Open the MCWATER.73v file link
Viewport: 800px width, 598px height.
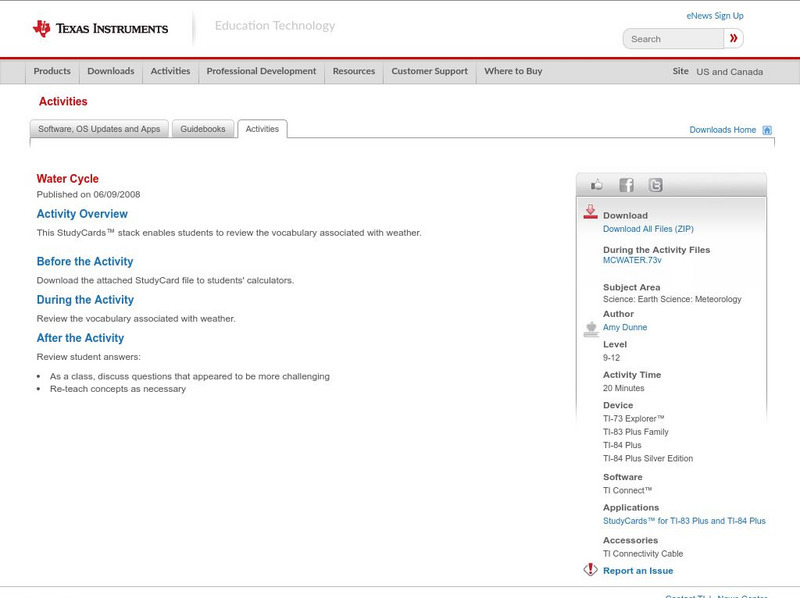click(632, 260)
